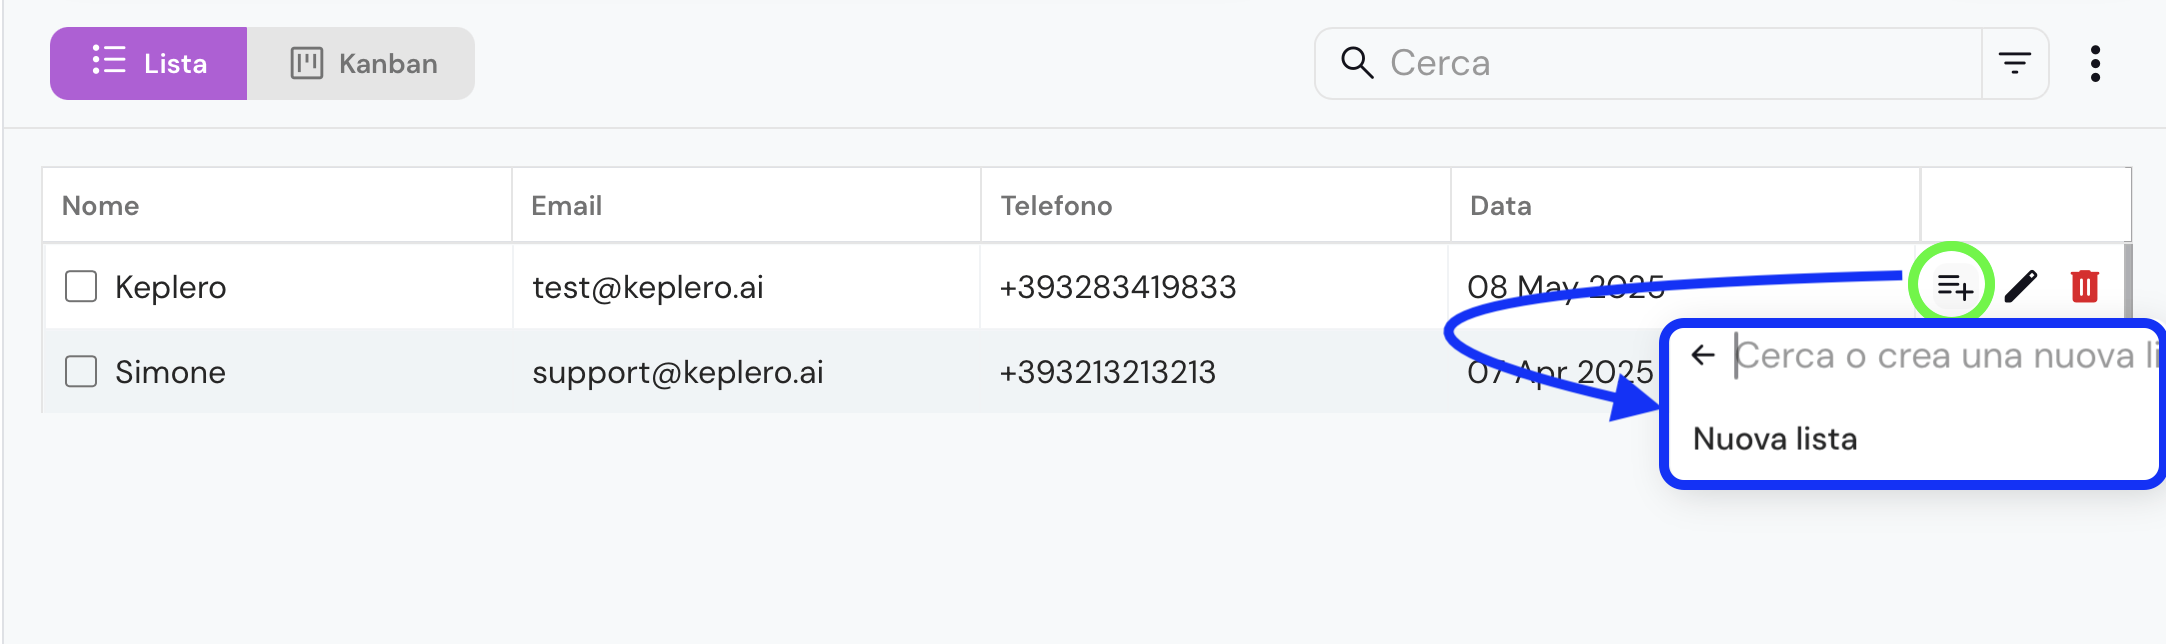The width and height of the screenshot is (2166, 644).
Task: Tick the checkbox next to Keplero
Action: pos(81,286)
